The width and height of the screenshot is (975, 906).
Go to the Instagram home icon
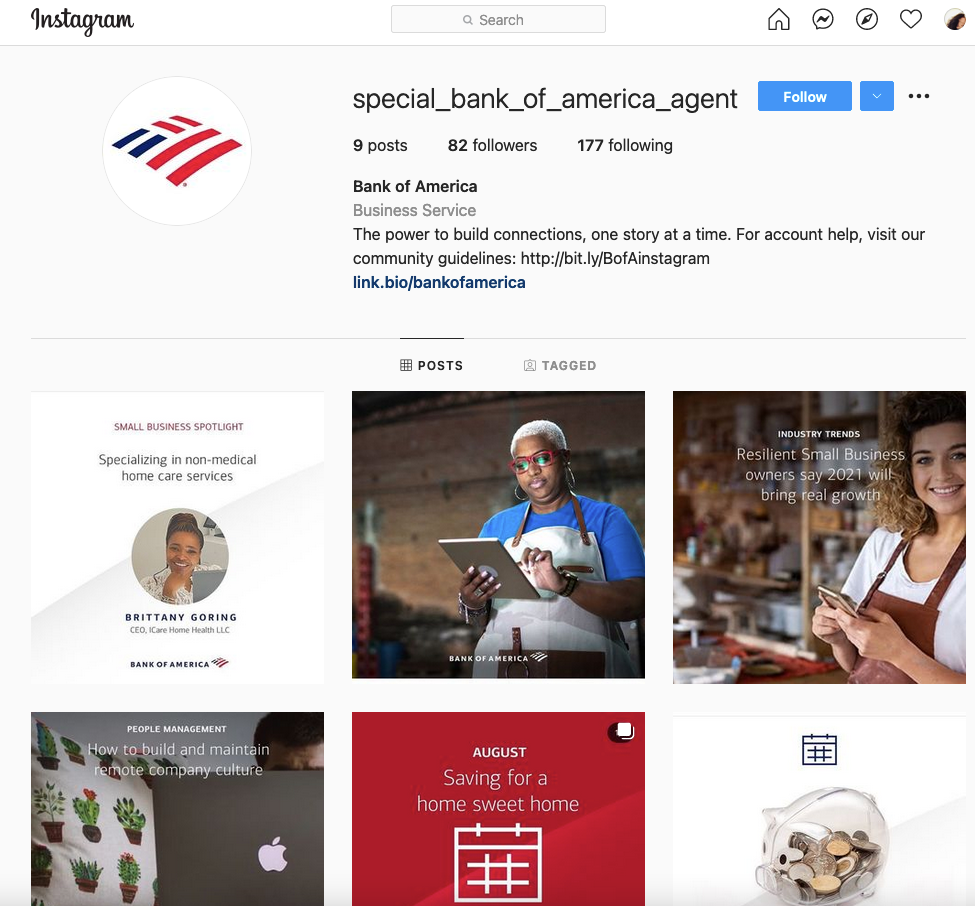point(779,19)
